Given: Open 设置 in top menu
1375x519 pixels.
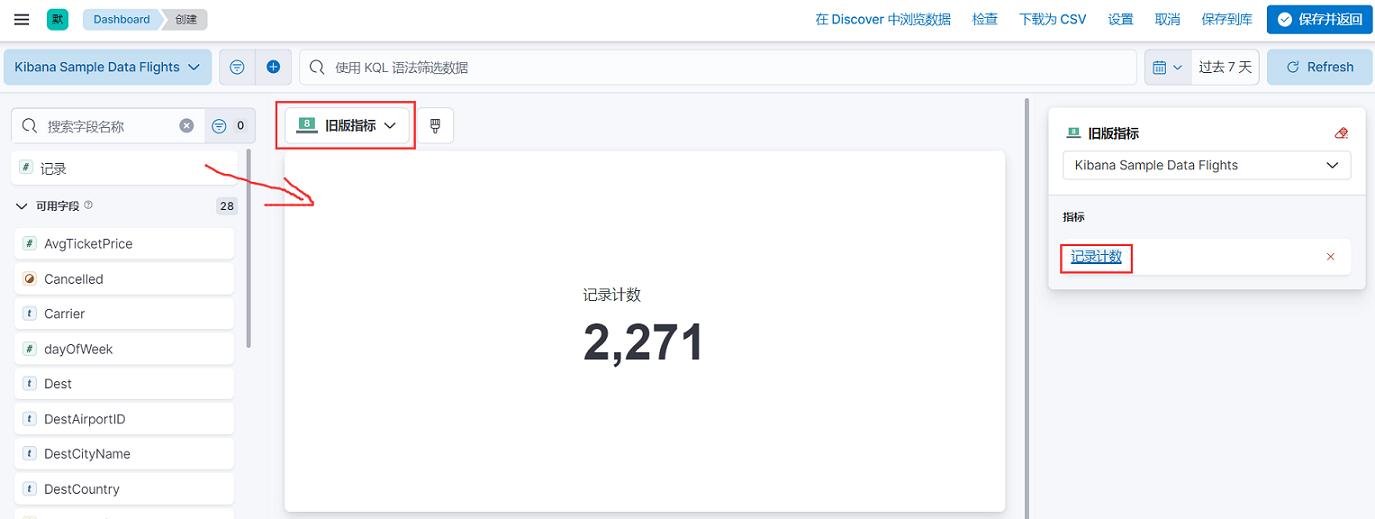Looking at the screenshot, I should 1121,19.
